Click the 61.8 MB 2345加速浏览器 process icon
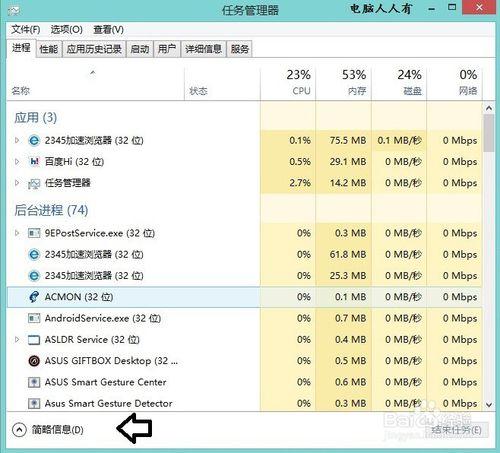Screen dimensions: 500x453 34,255
